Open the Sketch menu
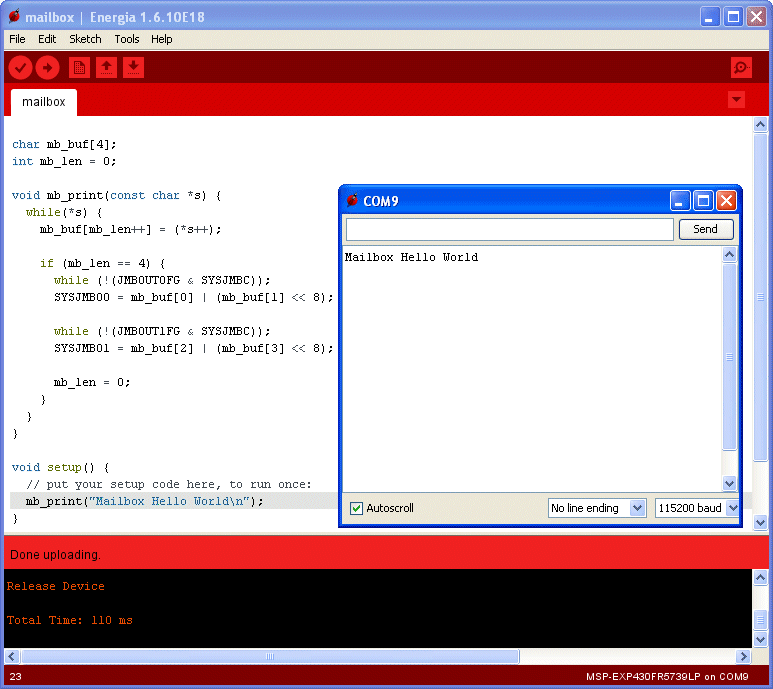 click(85, 39)
